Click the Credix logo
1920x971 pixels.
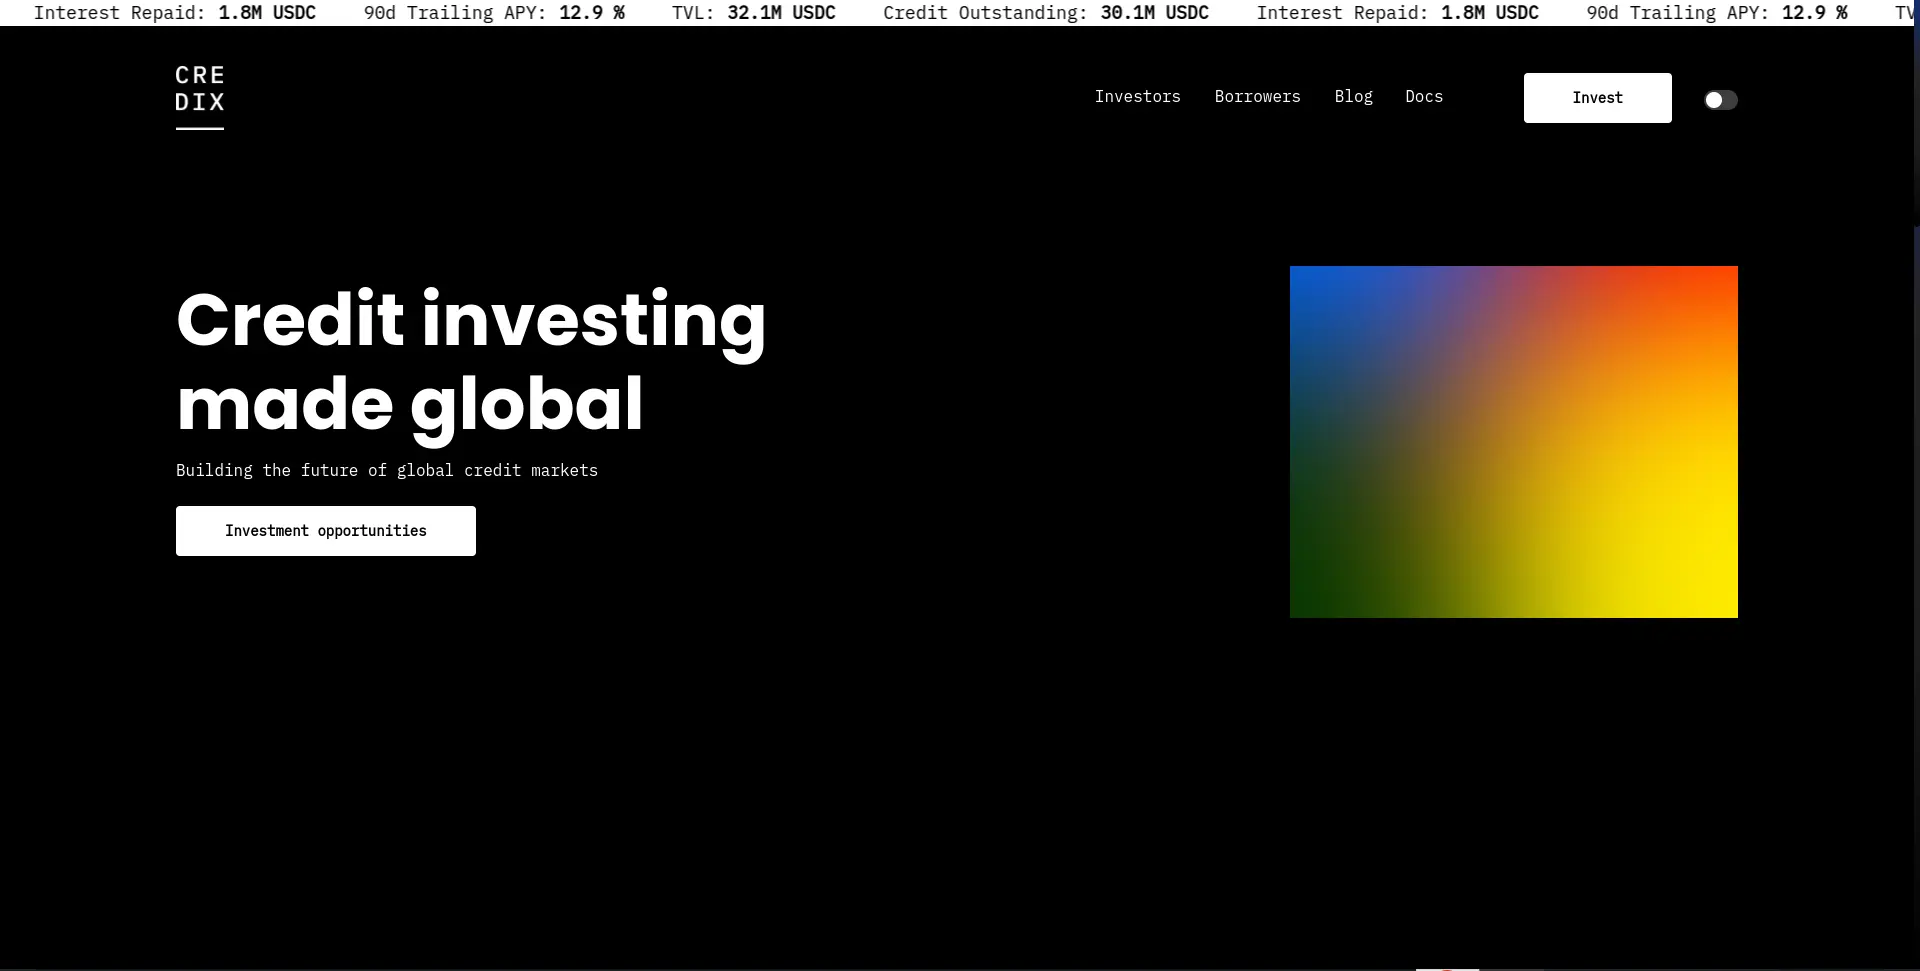(200, 96)
